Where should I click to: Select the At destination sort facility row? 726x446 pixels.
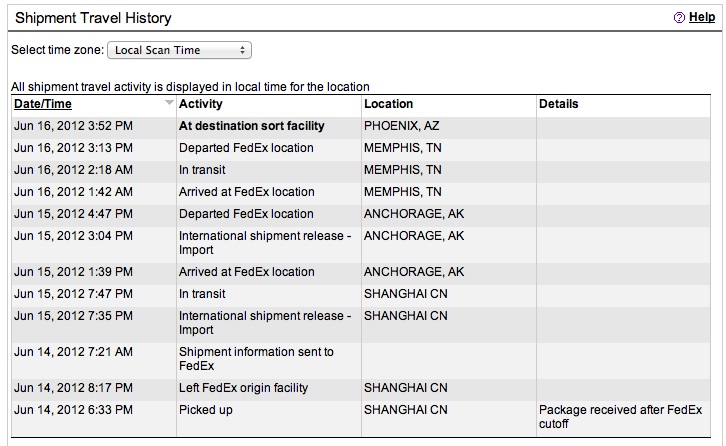pyautogui.click(x=361, y=126)
